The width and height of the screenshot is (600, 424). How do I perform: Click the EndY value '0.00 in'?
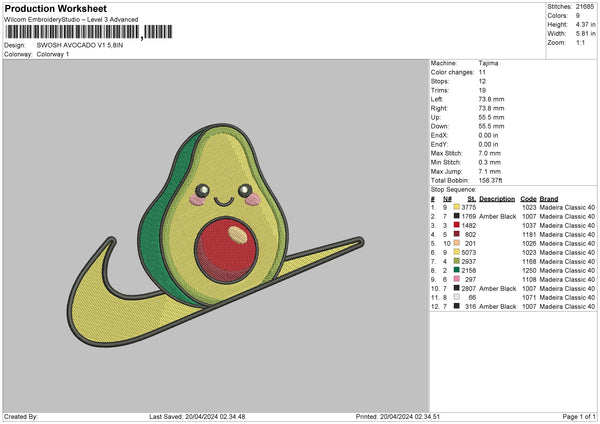[x=488, y=144]
